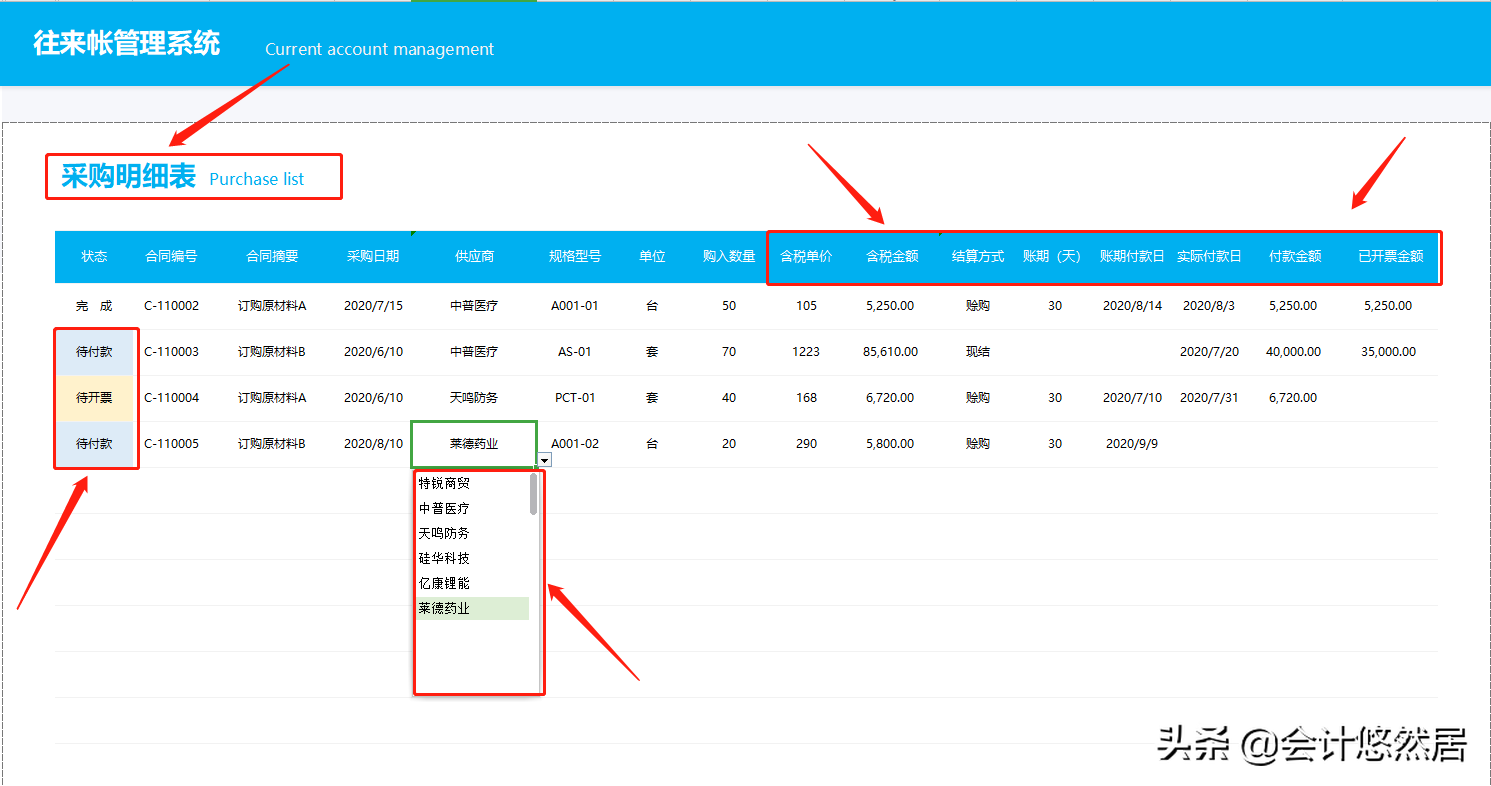The height and width of the screenshot is (786, 1491).
Task: Click the 供应商 column header
Action: tap(474, 256)
